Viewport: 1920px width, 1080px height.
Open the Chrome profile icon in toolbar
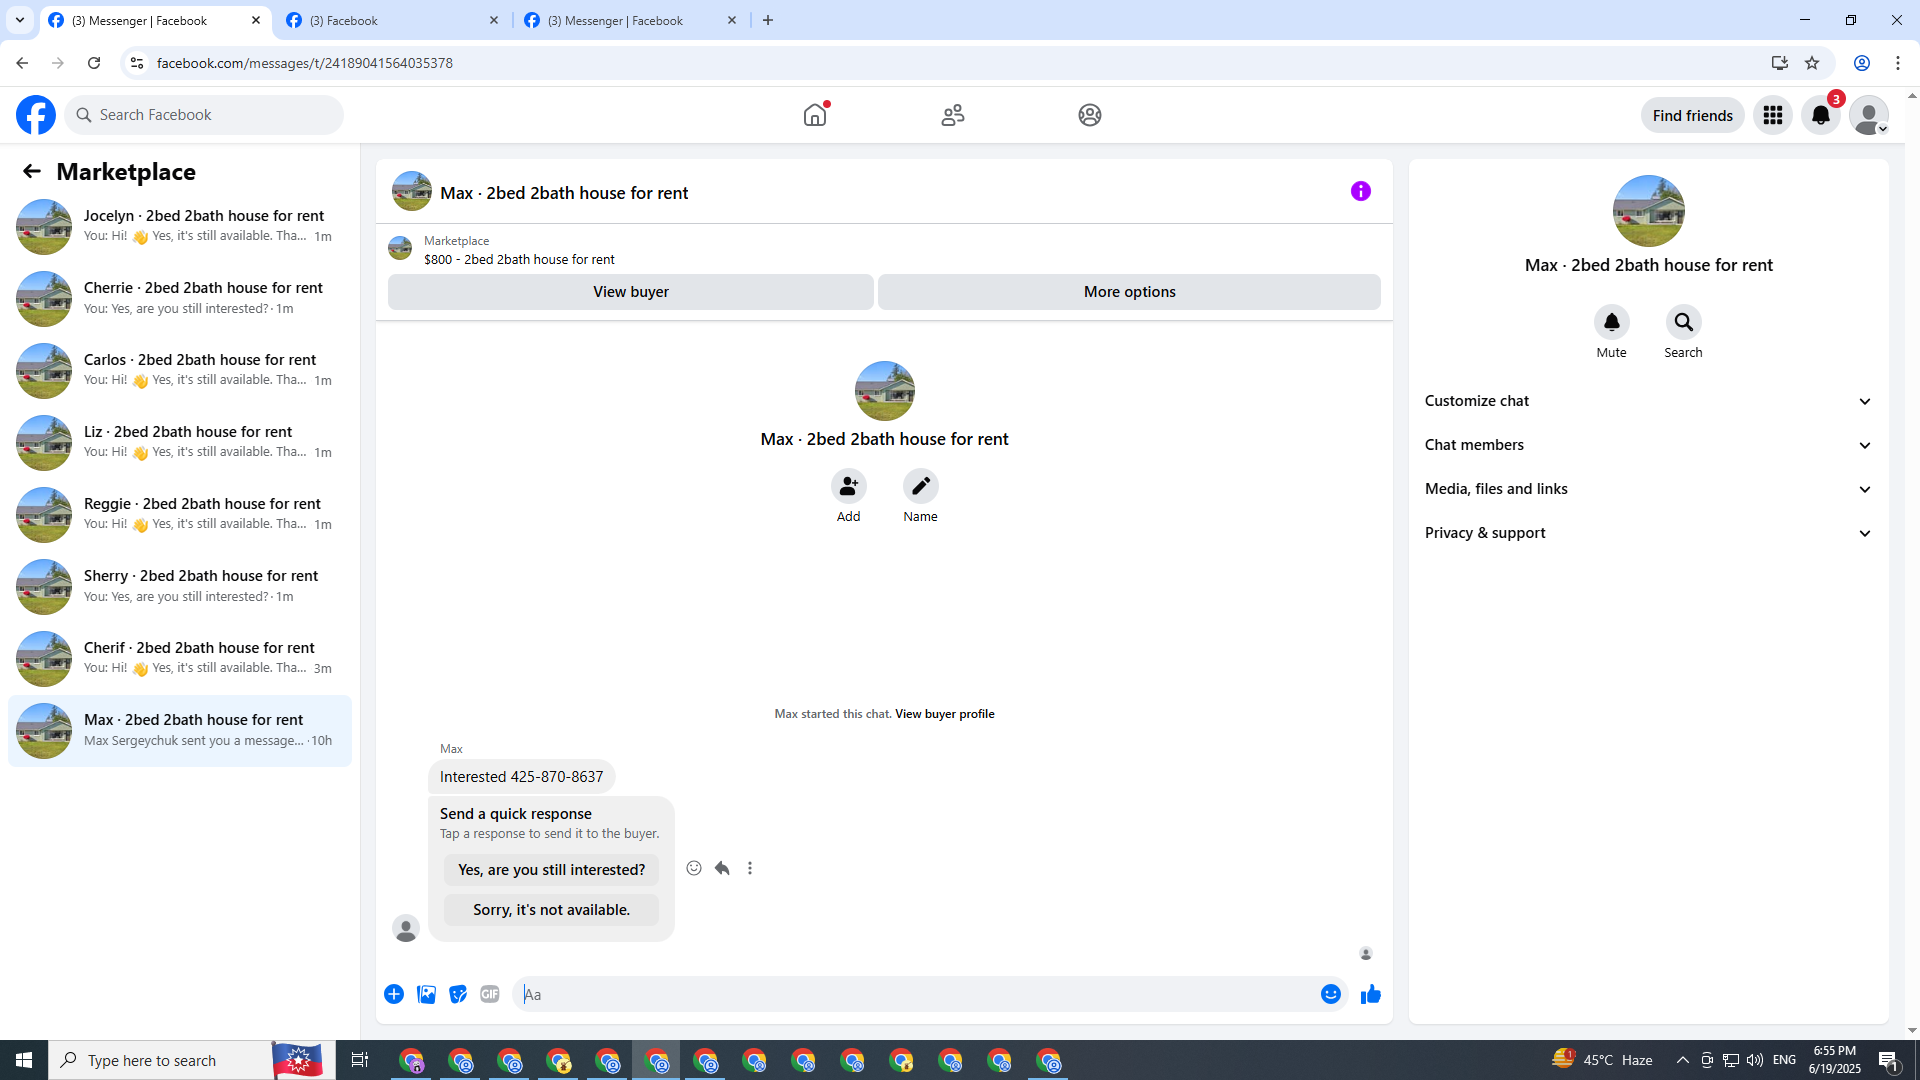(x=1862, y=63)
